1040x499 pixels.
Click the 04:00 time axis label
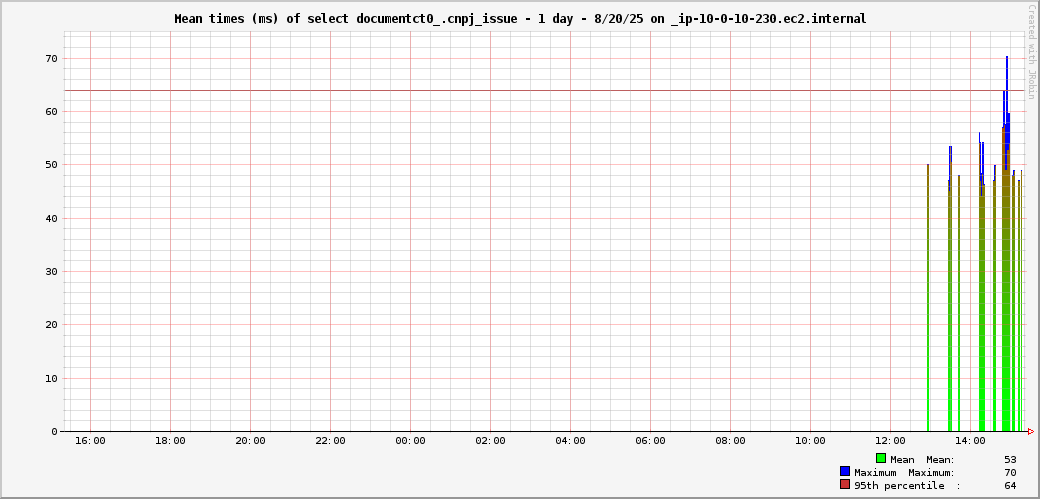point(570,441)
